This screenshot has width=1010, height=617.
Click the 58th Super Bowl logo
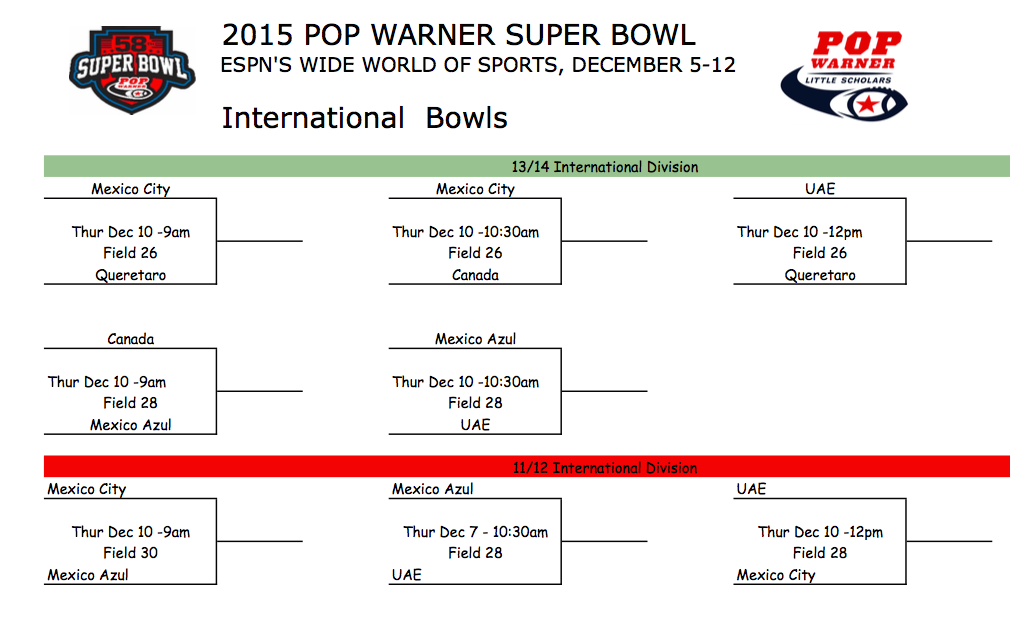pos(130,70)
